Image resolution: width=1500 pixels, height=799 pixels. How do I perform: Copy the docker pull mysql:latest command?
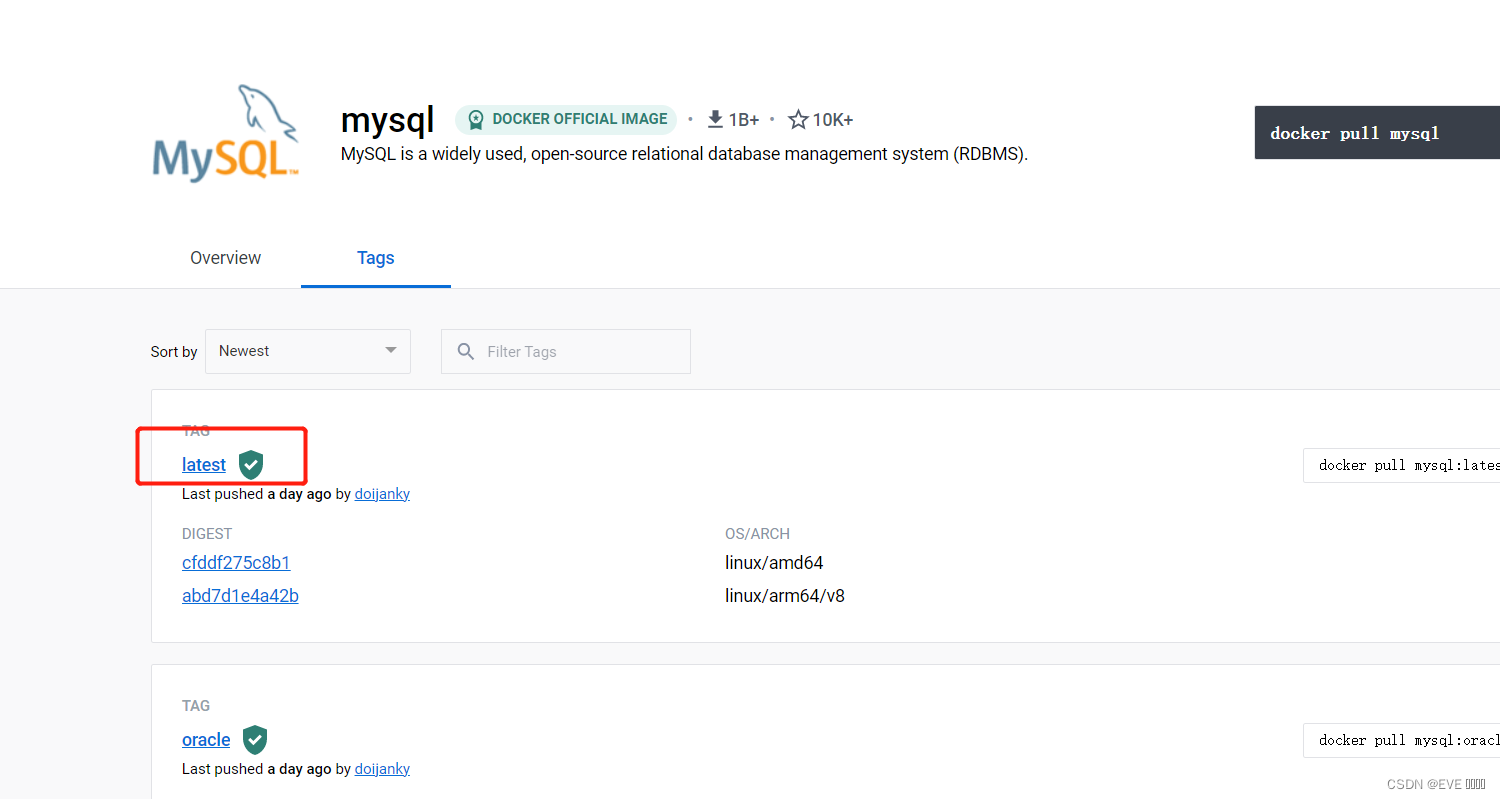1401,465
